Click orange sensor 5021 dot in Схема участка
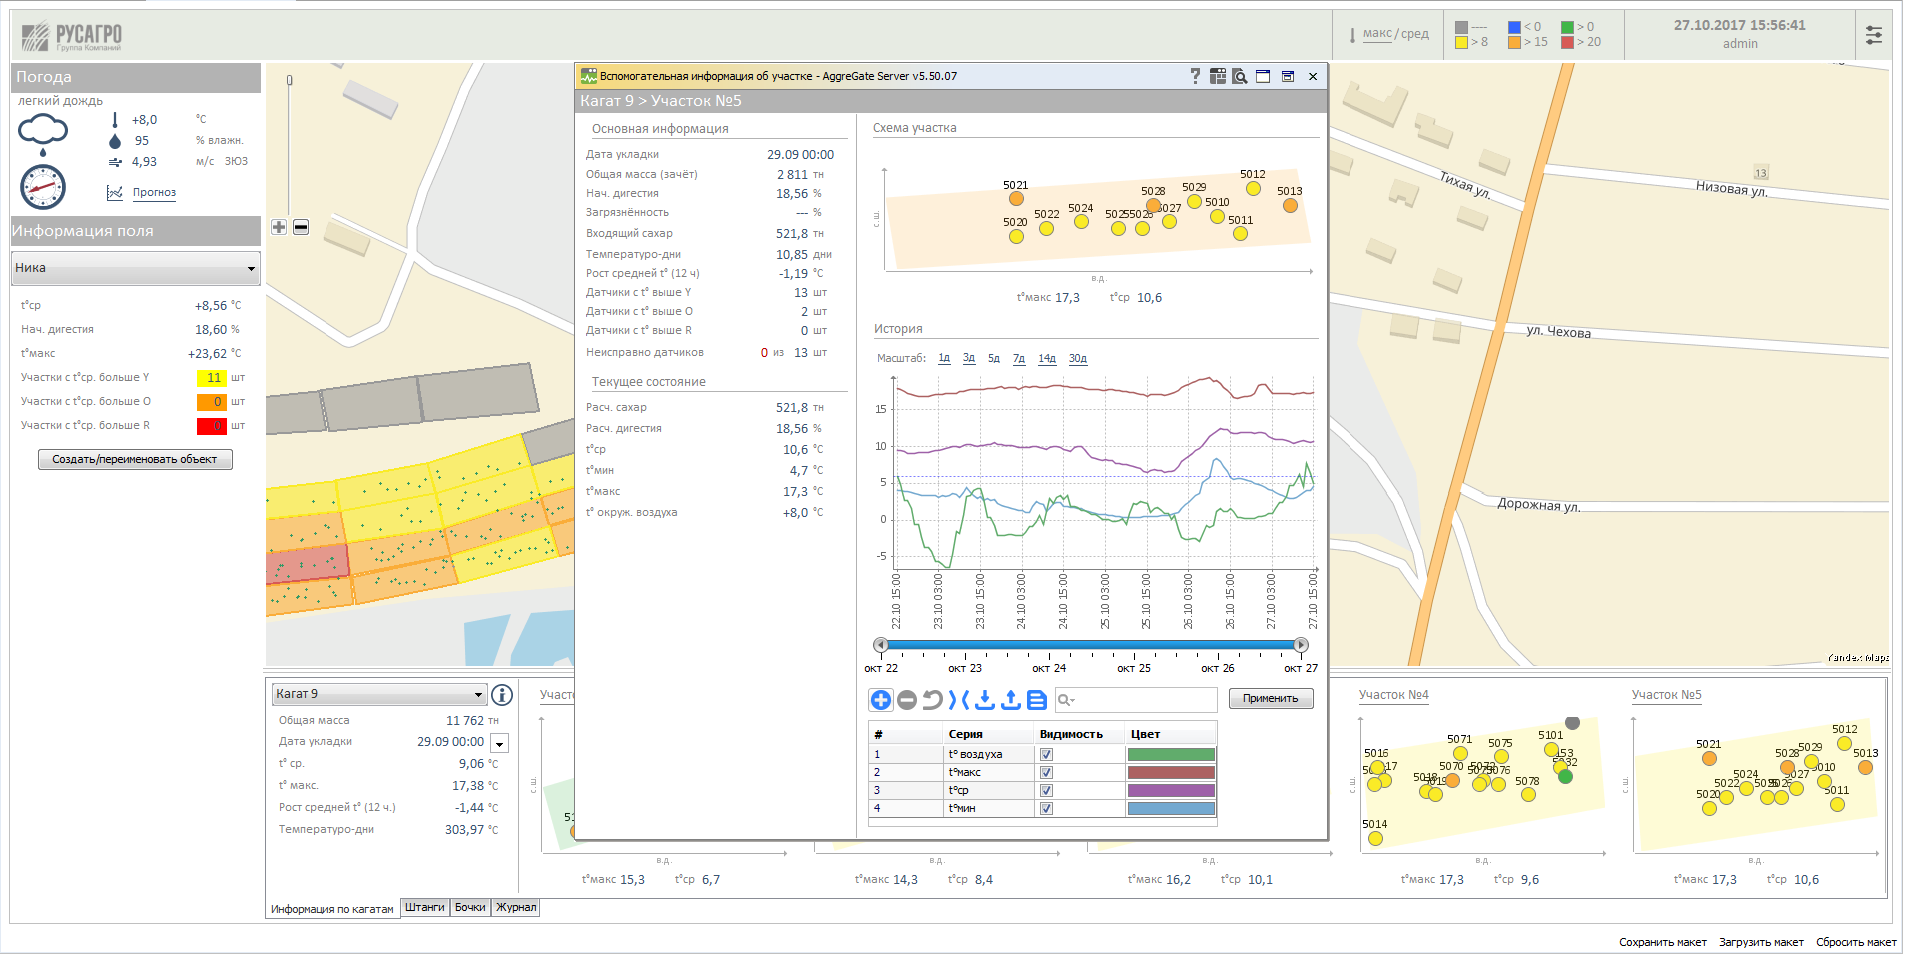Image resolution: width=1905 pixels, height=956 pixels. 1016,199
